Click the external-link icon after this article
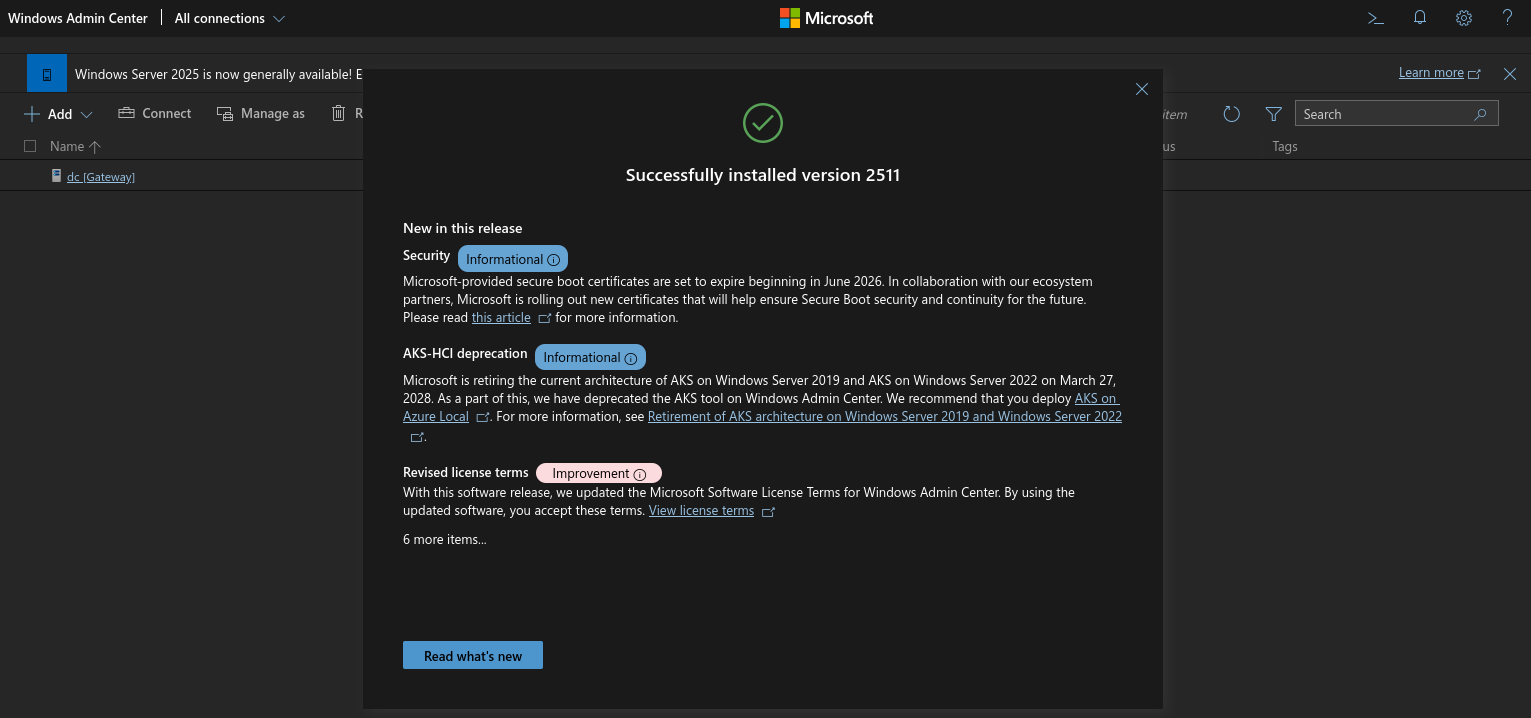This screenshot has height=718, width=1531. click(545, 318)
